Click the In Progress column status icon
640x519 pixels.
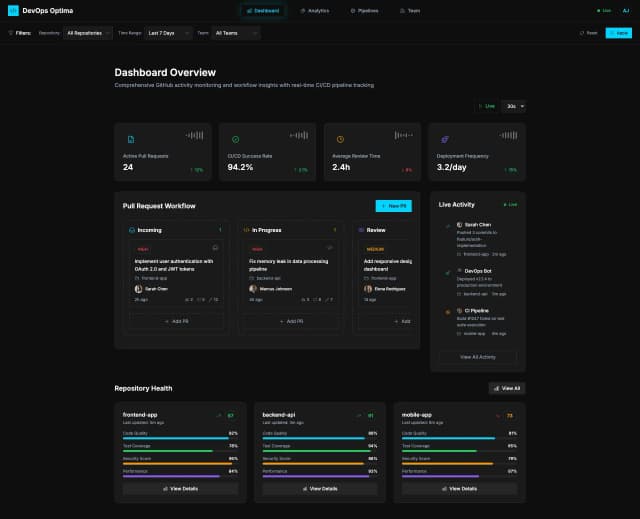tap(246, 230)
